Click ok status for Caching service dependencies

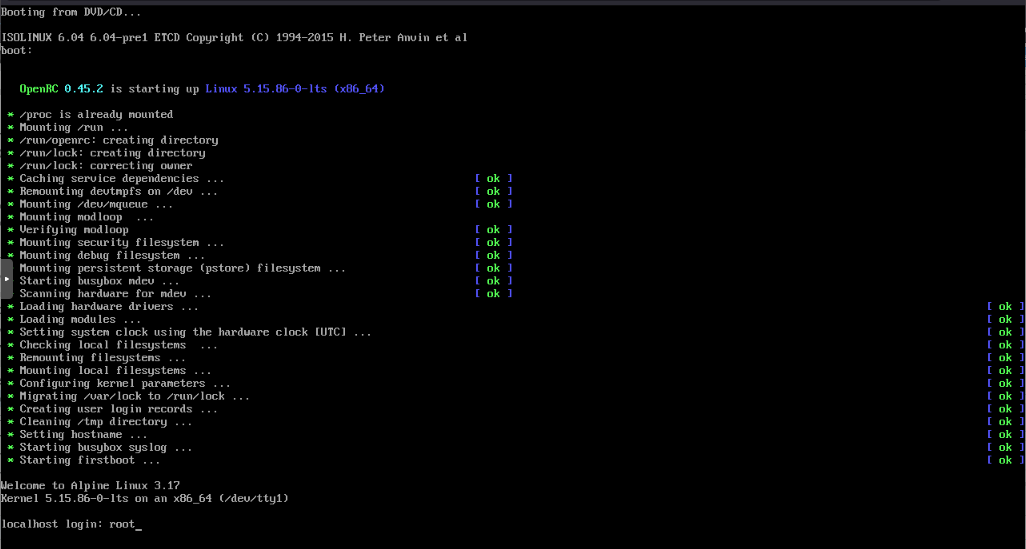[493, 178]
